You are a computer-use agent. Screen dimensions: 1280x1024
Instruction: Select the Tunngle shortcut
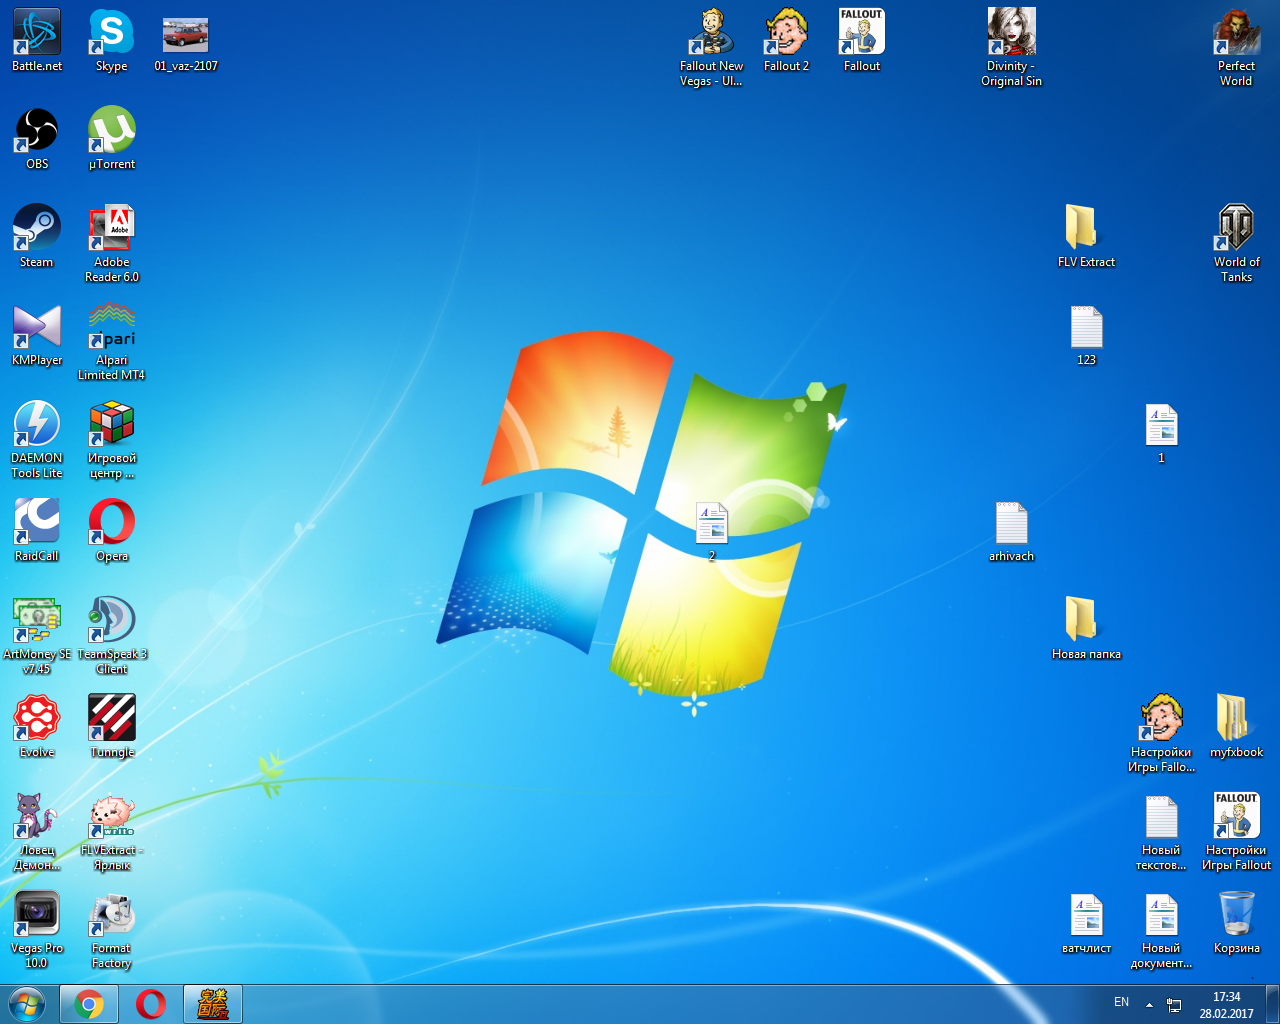click(x=112, y=727)
